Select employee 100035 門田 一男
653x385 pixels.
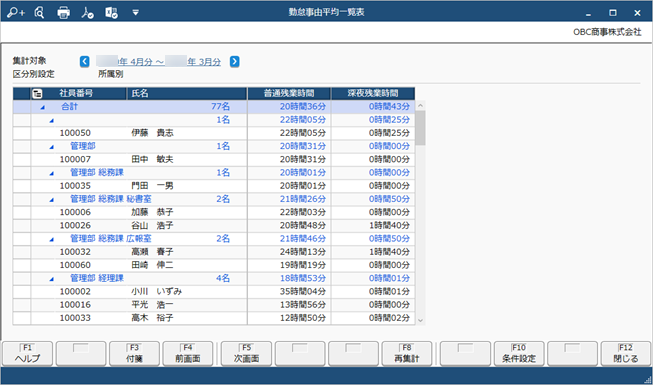pyautogui.click(x=214, y=186)
